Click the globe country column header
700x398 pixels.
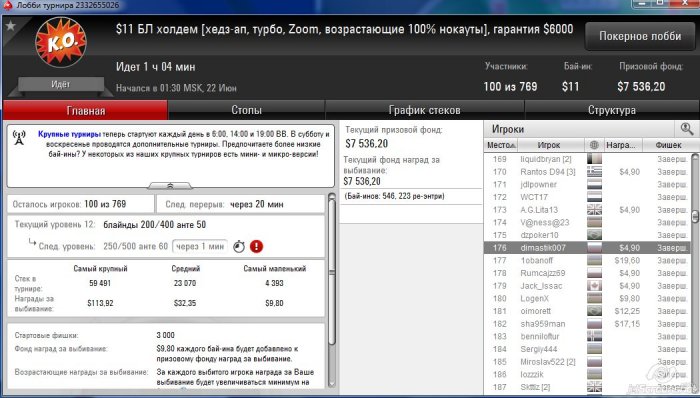click(594, 145)
